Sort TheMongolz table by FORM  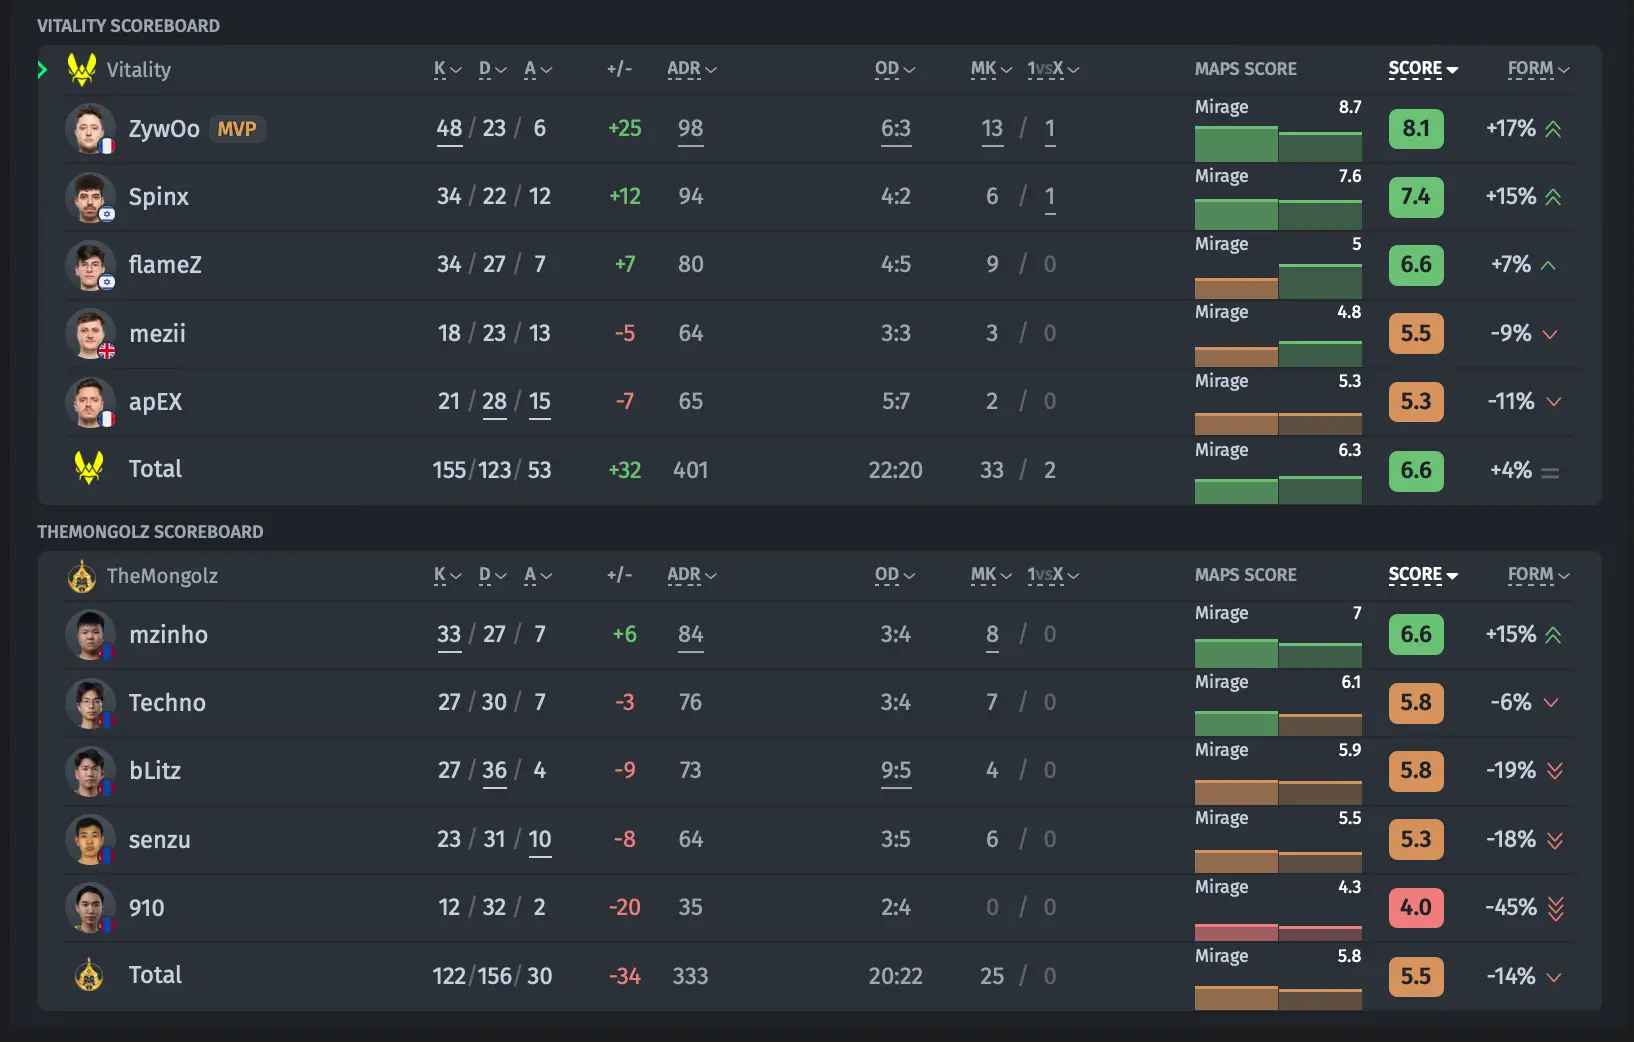[1539, 575]
